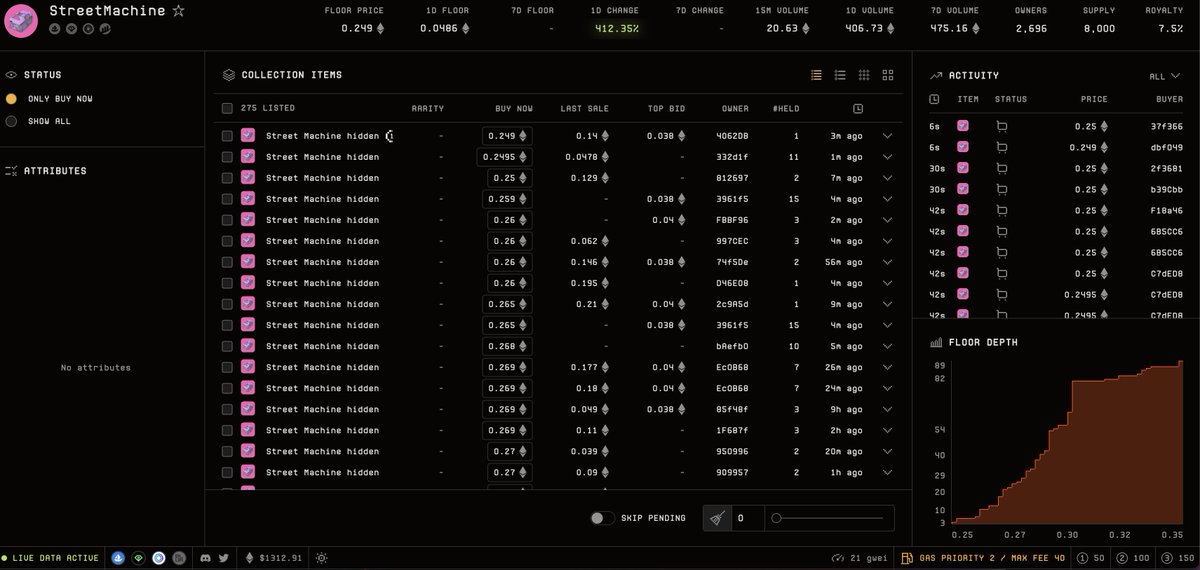Sort by the Owner column header
The image size is (1200, 570).
tap(735, 108)
